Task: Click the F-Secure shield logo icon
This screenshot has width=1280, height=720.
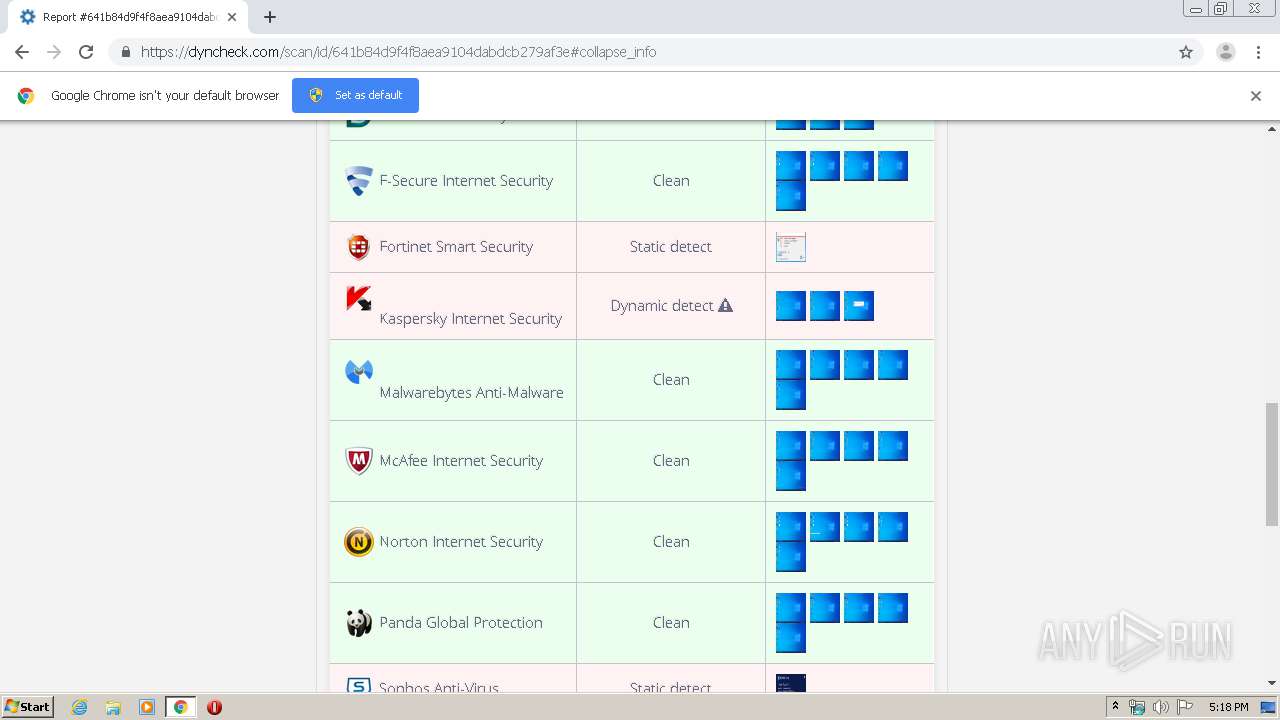Action: (x=359, y=181)
